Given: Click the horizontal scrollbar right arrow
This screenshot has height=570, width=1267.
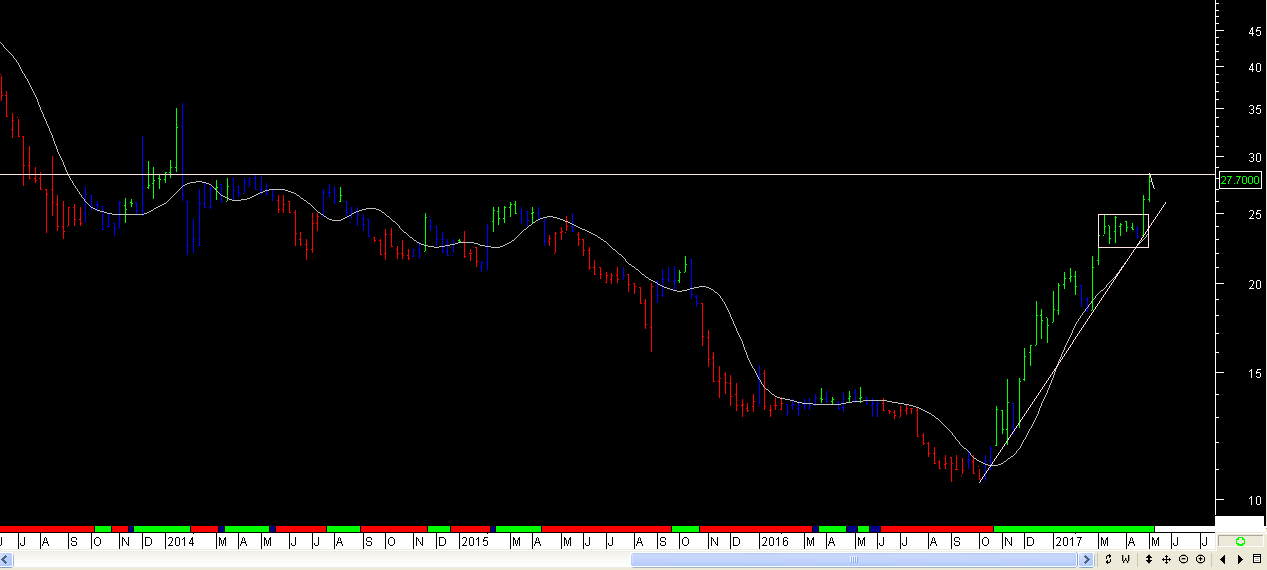Looking at the screenshot, I should pos(1085,559).
